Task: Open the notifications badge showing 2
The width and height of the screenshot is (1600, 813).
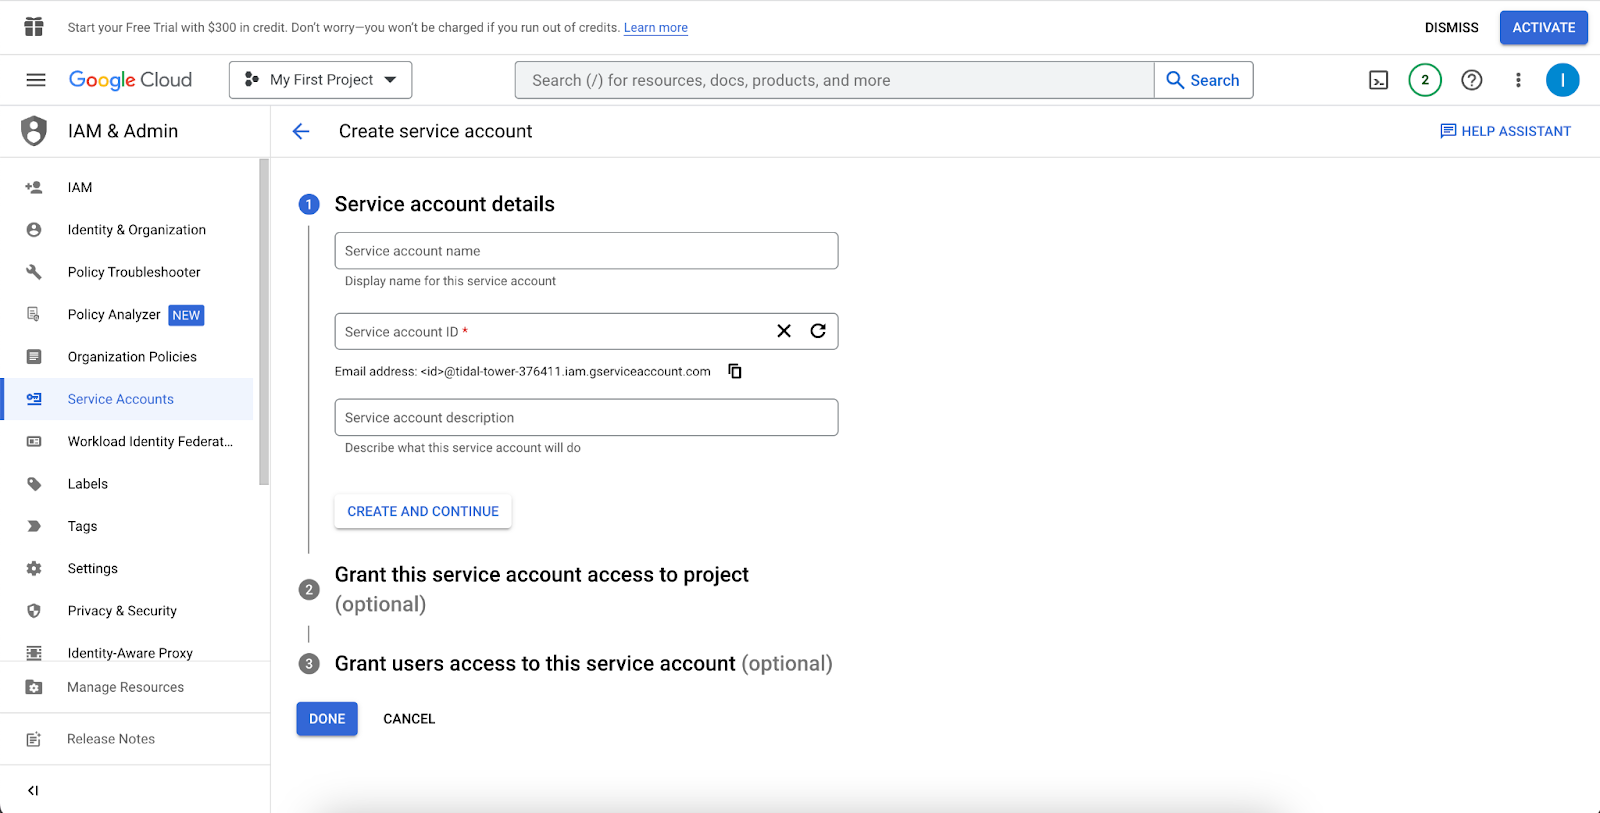Action: (1424, 80)
